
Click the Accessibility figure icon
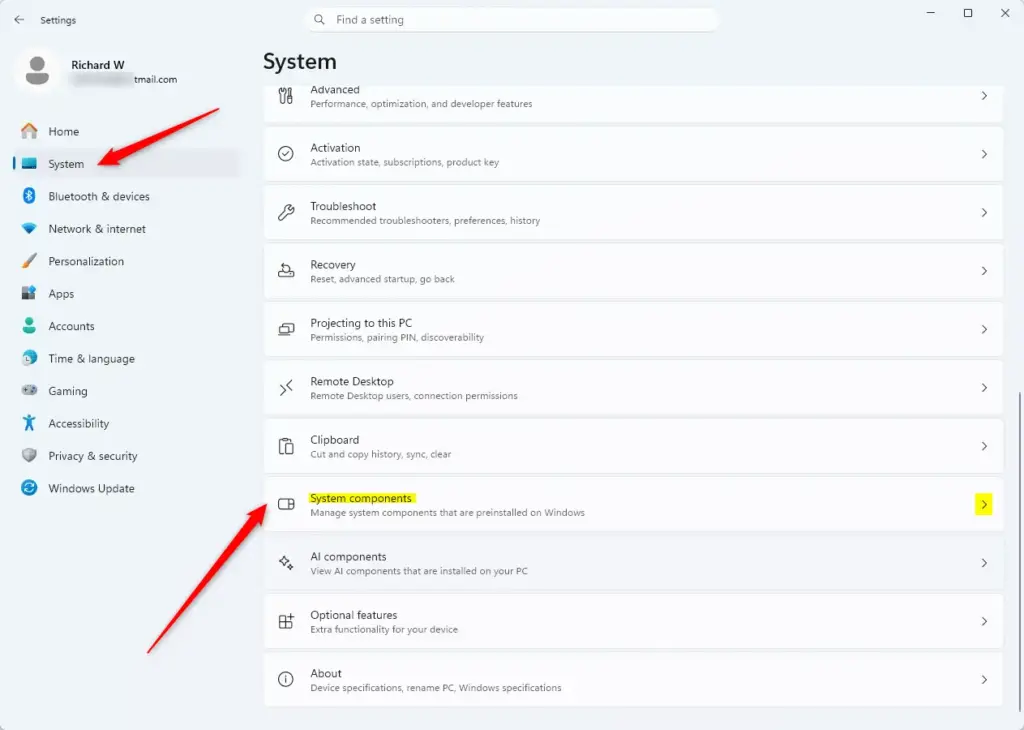click(x=29, y=422)
